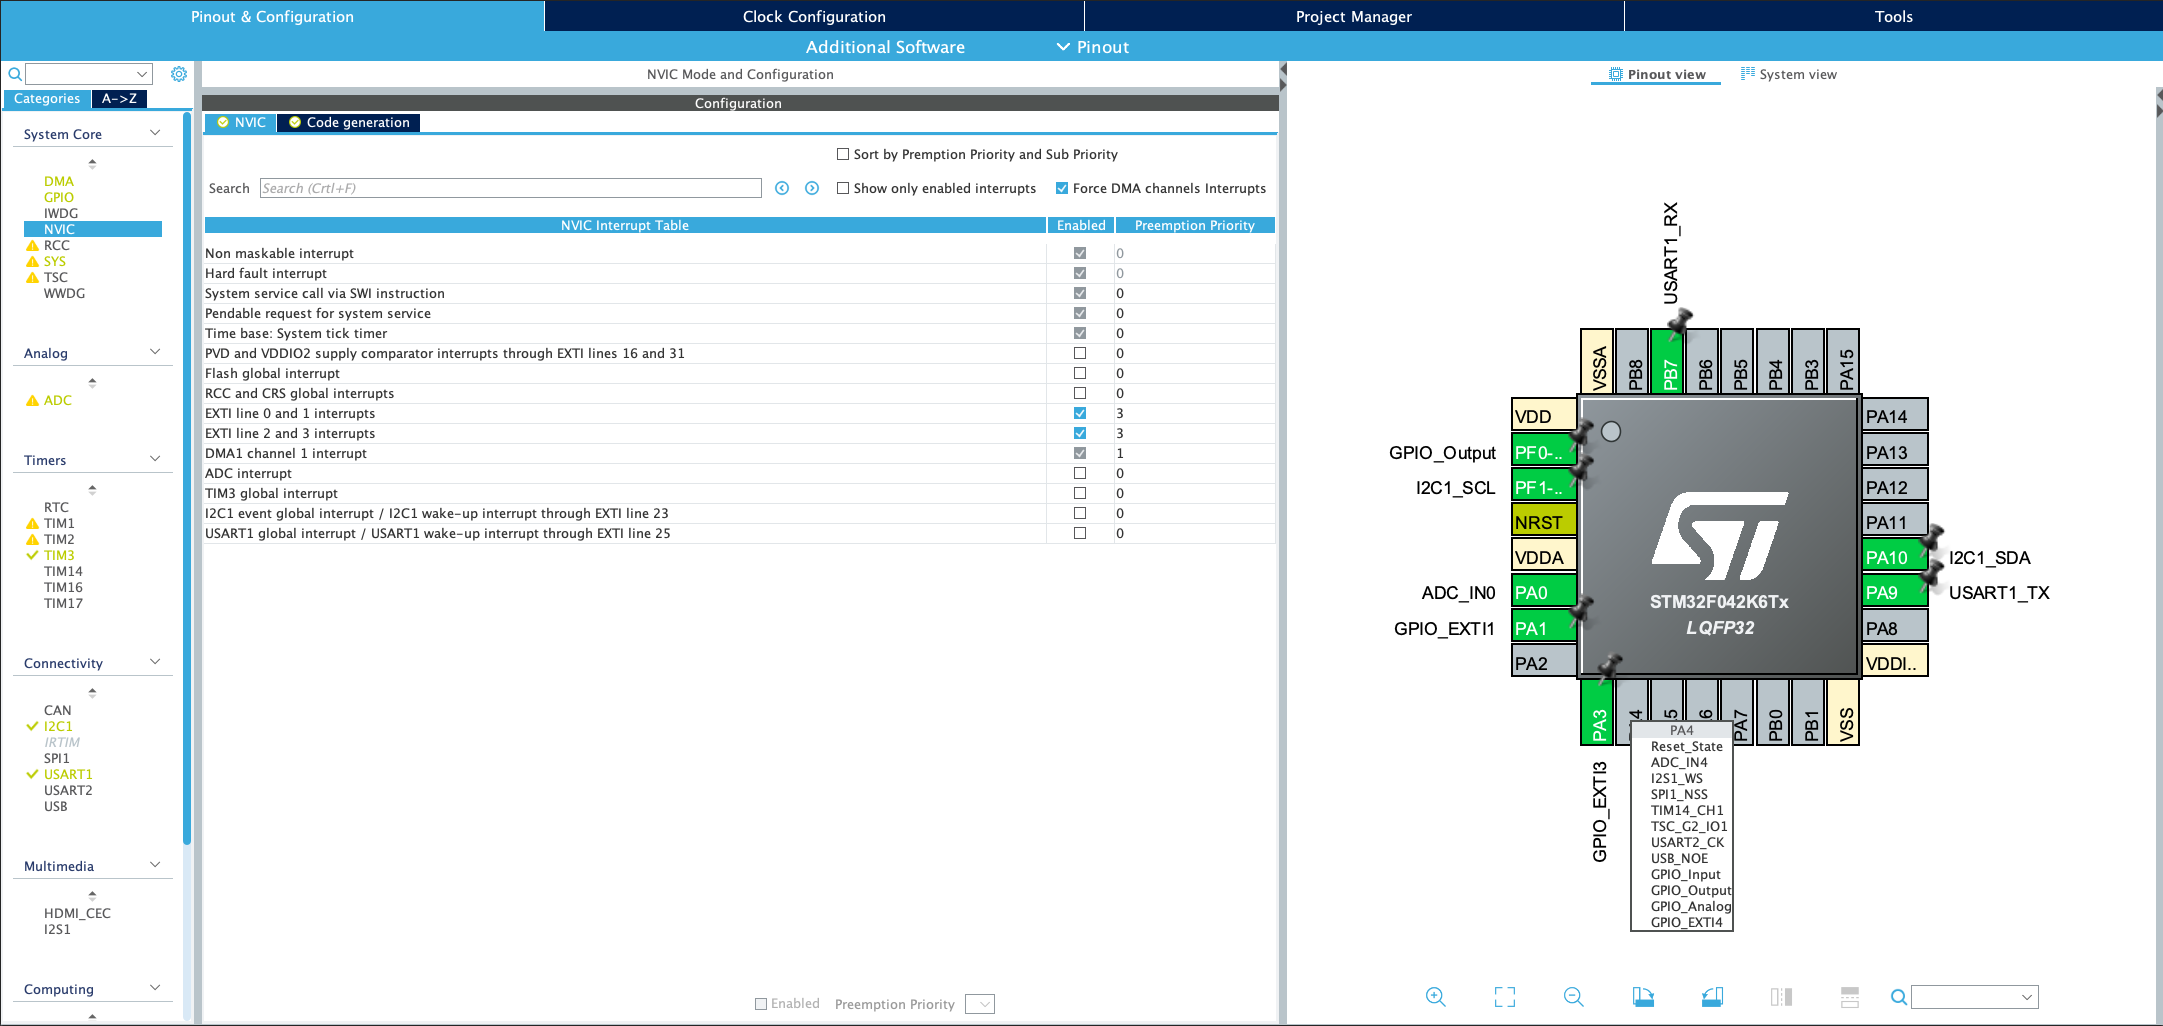
Task: Click the PA10 pin on the chip
Action: (1895, 557)
